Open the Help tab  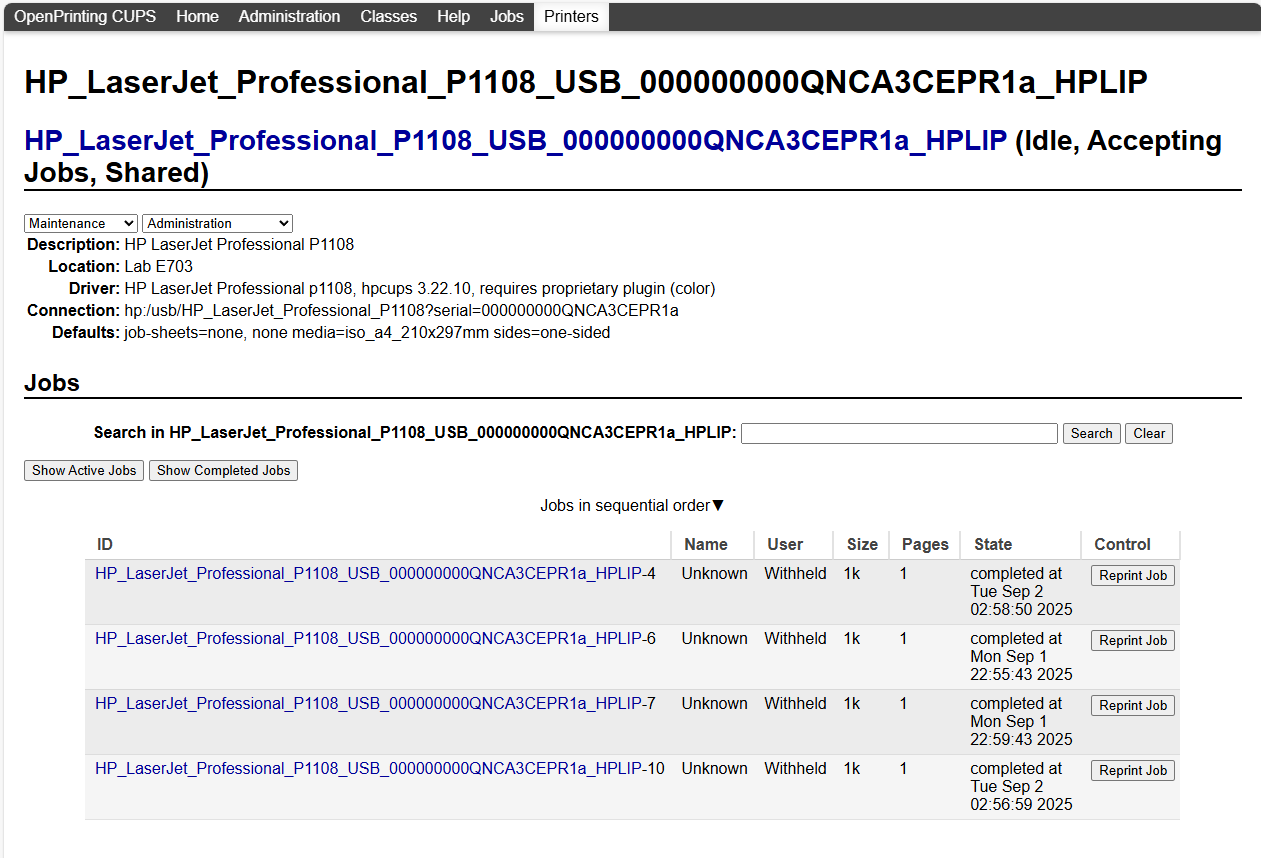point(453,17)
